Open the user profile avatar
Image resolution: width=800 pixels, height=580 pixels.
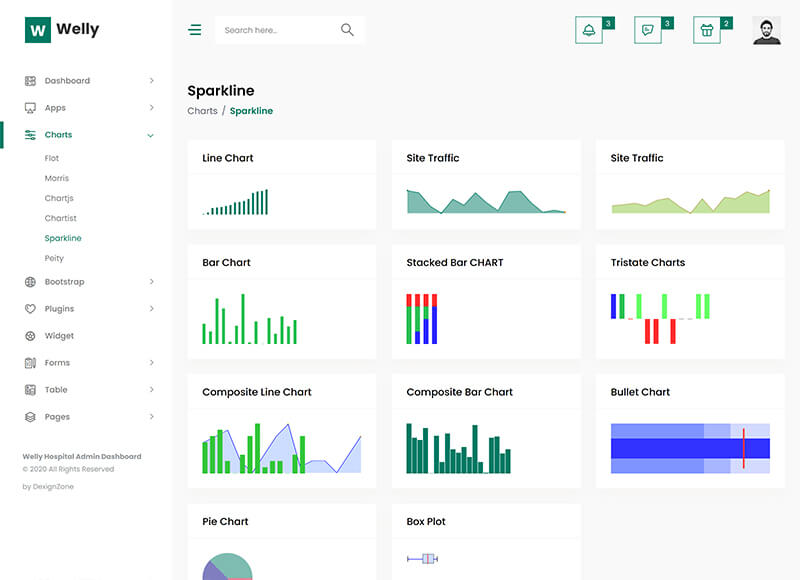point(766,31)
